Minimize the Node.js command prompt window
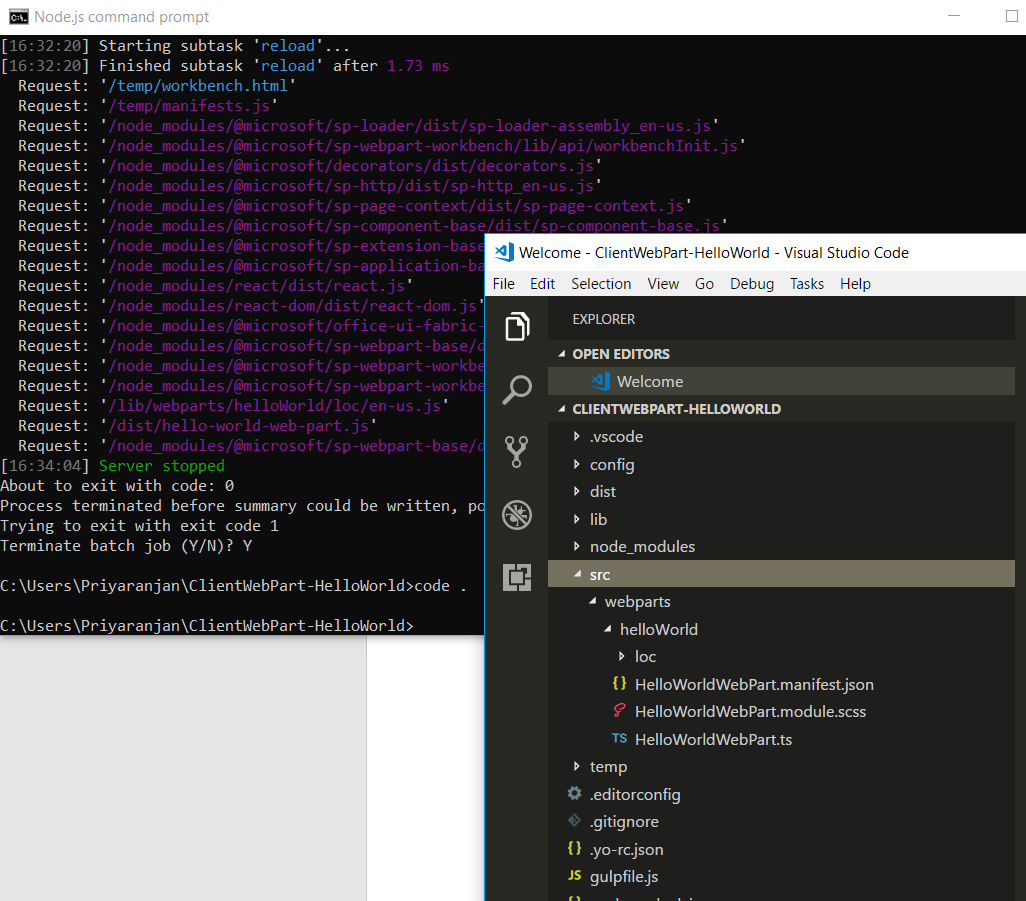 [954, 16]
